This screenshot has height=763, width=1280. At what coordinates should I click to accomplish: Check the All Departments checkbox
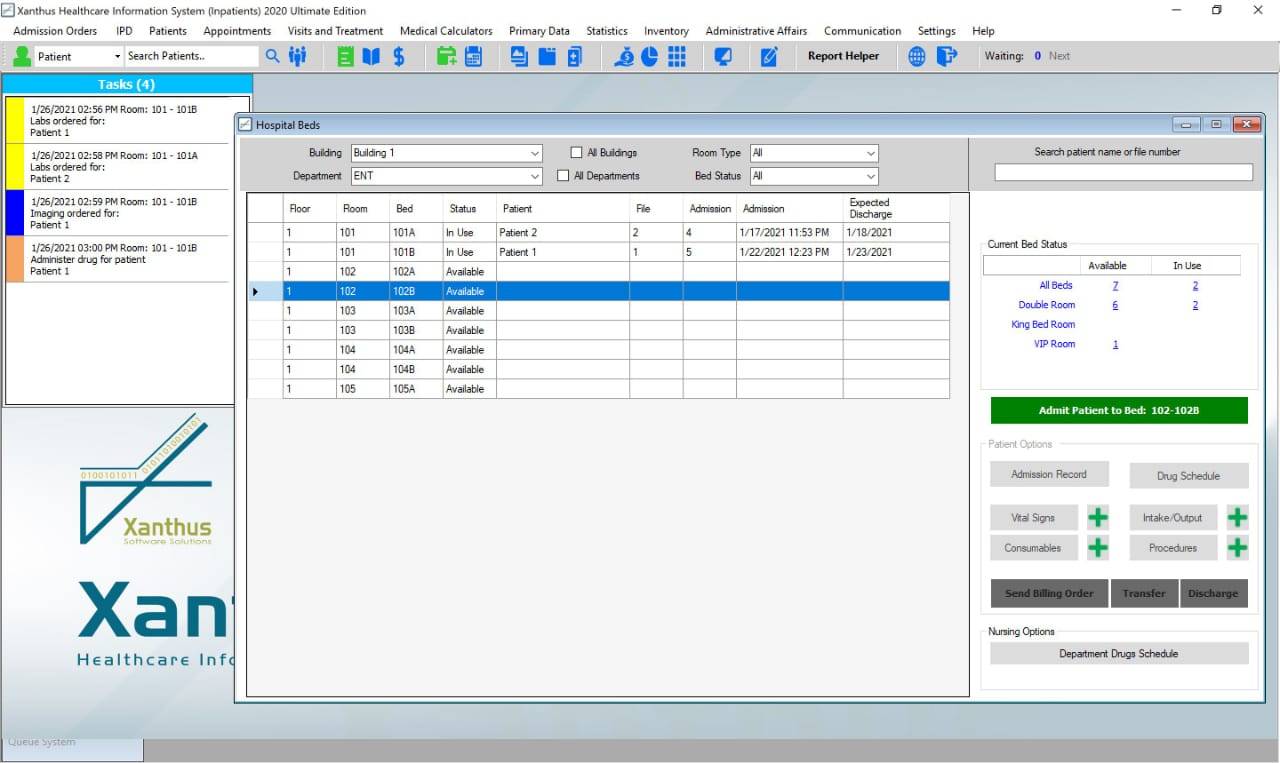tap(563, 176)
